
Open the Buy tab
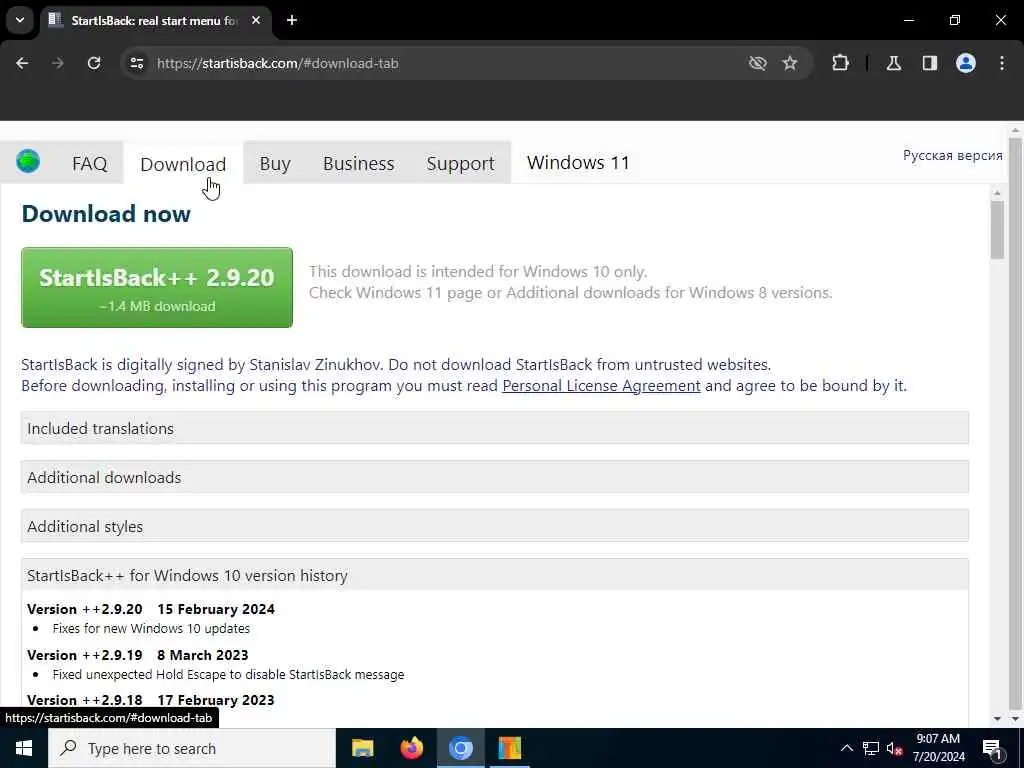[275, 163]
